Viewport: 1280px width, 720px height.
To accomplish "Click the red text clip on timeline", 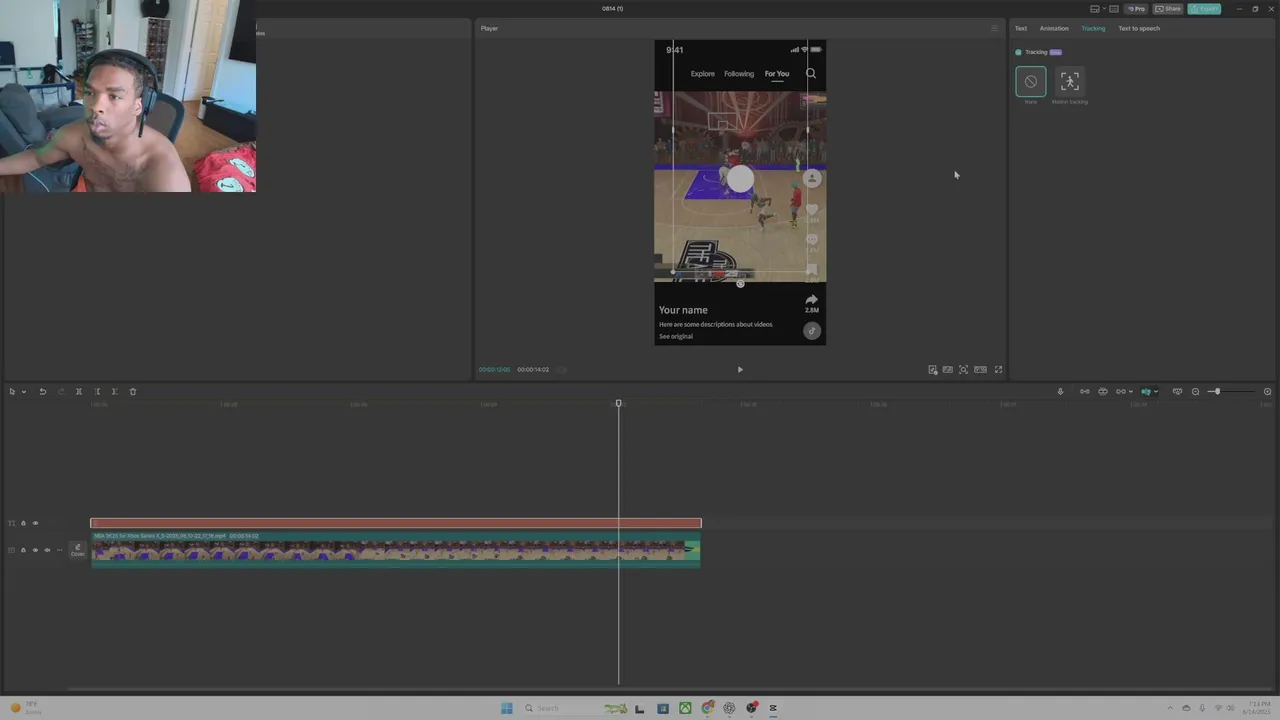I will pos(396,523).
